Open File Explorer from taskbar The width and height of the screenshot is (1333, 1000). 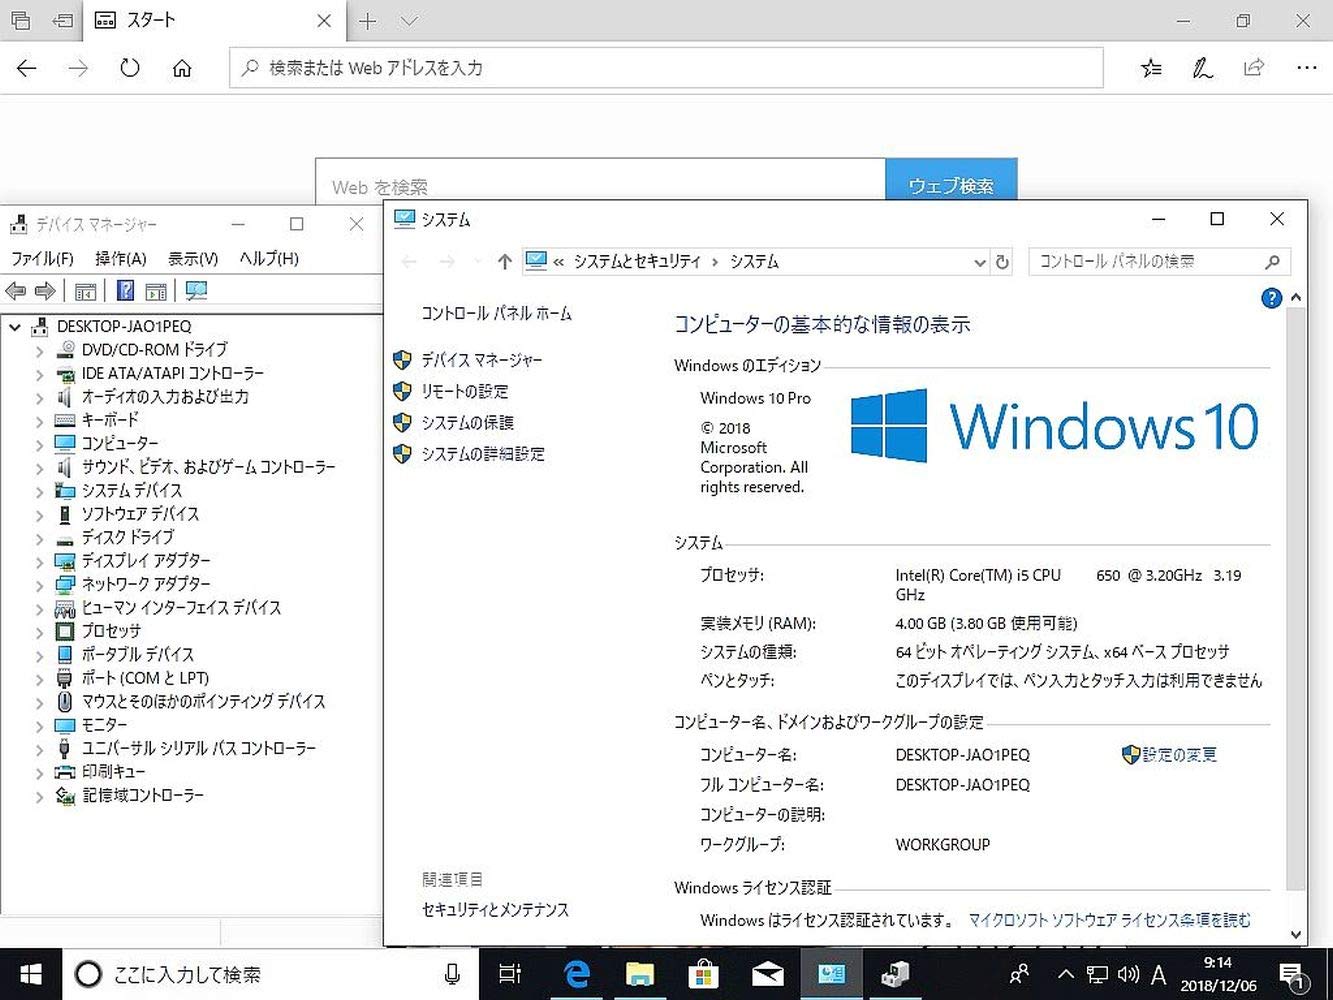tap(639, 974)
